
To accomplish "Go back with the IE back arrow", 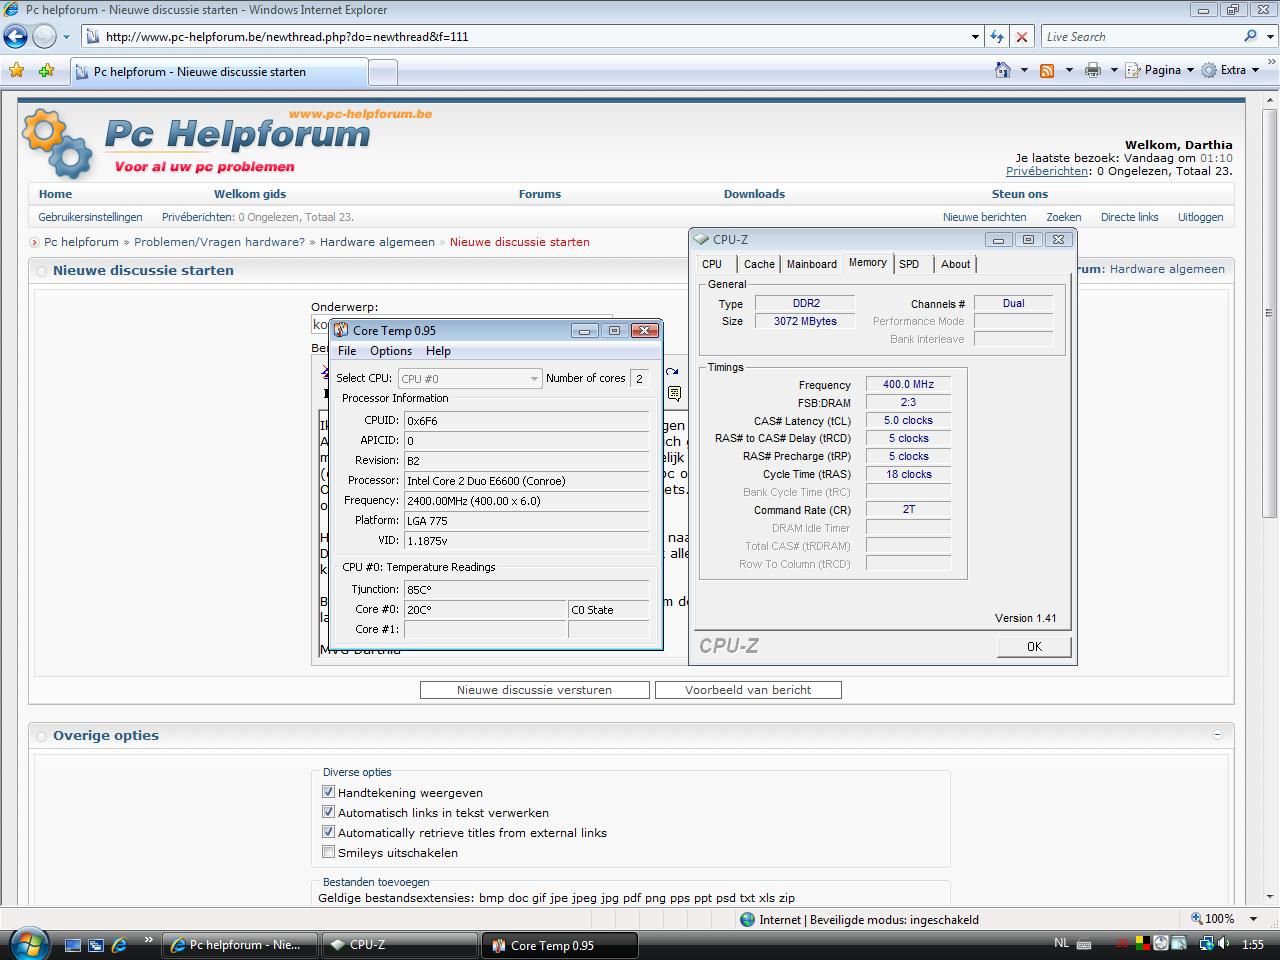I will tap(15, 37).
